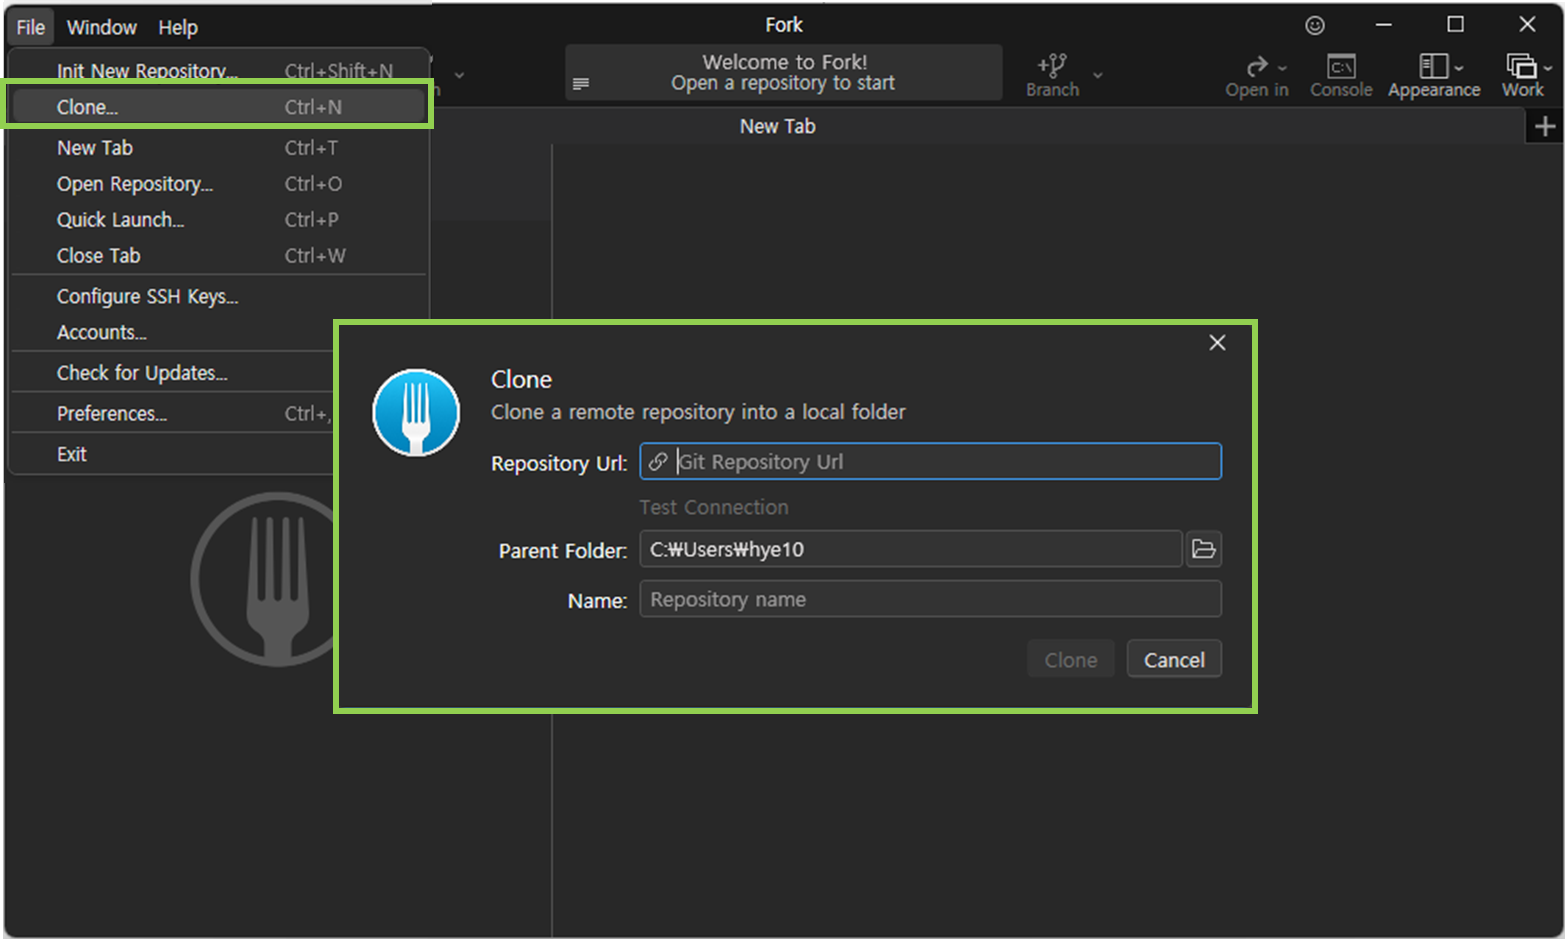Expand the Work dropdown arrow
This screenshot has height=939, width=1565.
coord(1547,69)
